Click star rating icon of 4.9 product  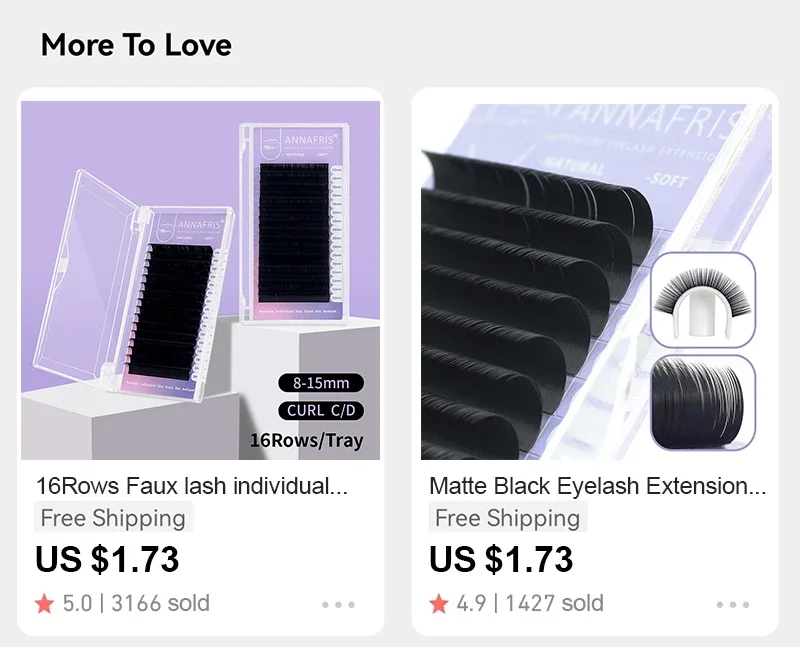point(439,604)
